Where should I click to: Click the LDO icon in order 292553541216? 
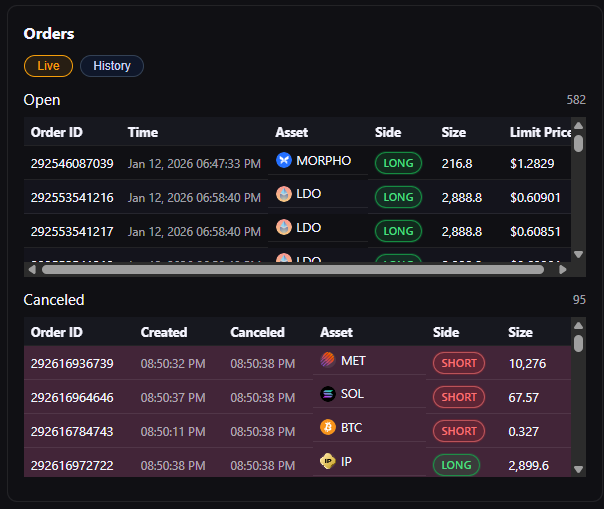pos(283,193)
